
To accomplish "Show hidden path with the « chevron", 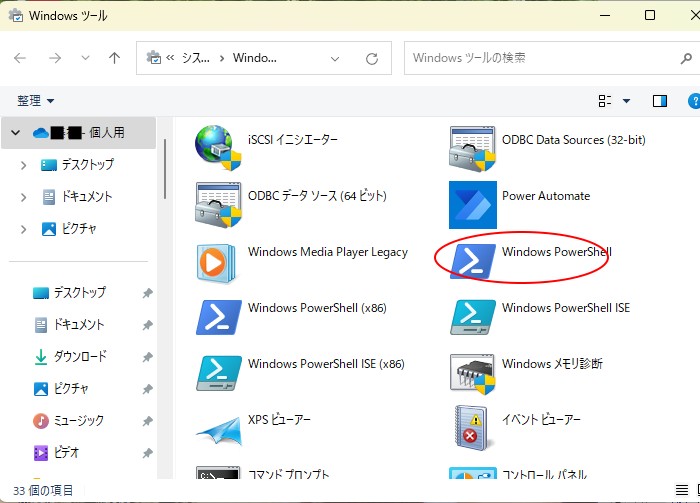I will coord(170,58).
